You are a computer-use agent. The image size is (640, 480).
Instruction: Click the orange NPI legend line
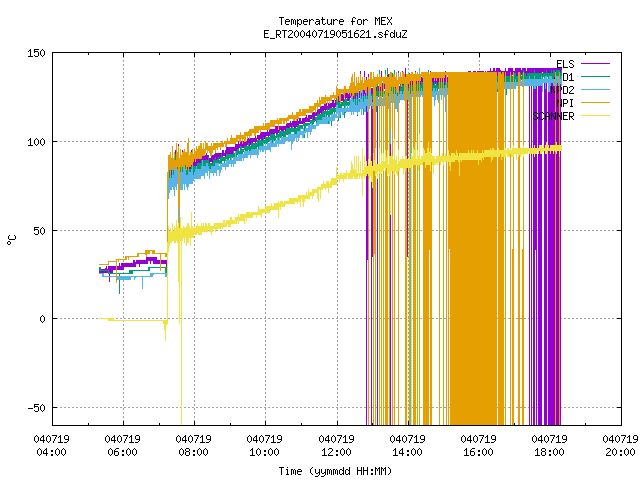point(595,103)
